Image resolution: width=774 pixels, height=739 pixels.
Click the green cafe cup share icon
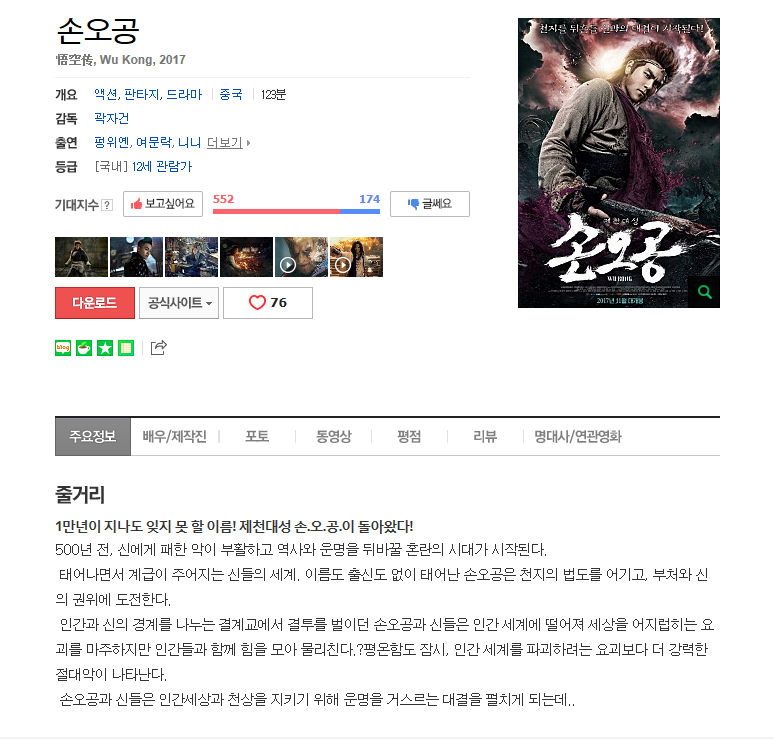point(84,348)
